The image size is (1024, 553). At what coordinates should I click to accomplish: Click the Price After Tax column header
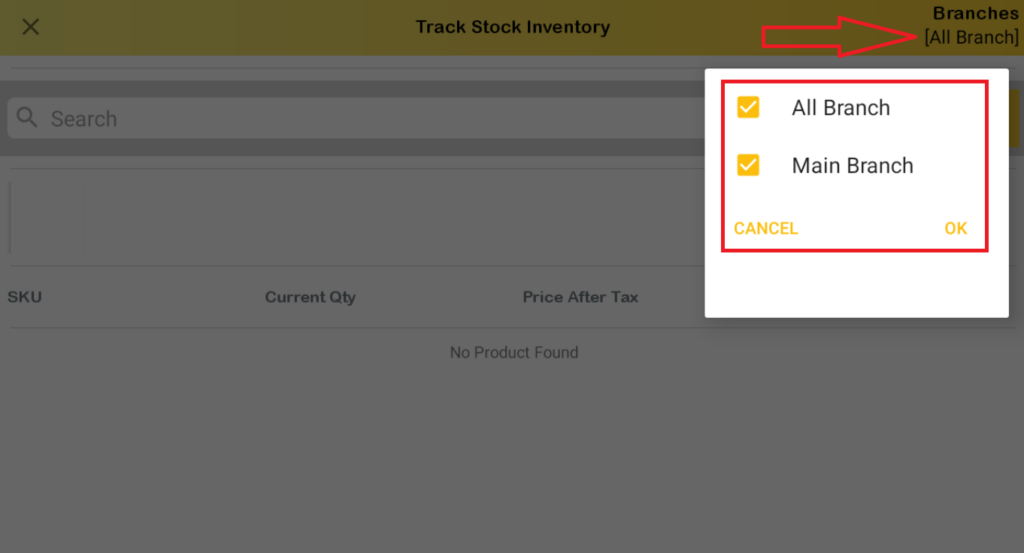click(580, 297)
